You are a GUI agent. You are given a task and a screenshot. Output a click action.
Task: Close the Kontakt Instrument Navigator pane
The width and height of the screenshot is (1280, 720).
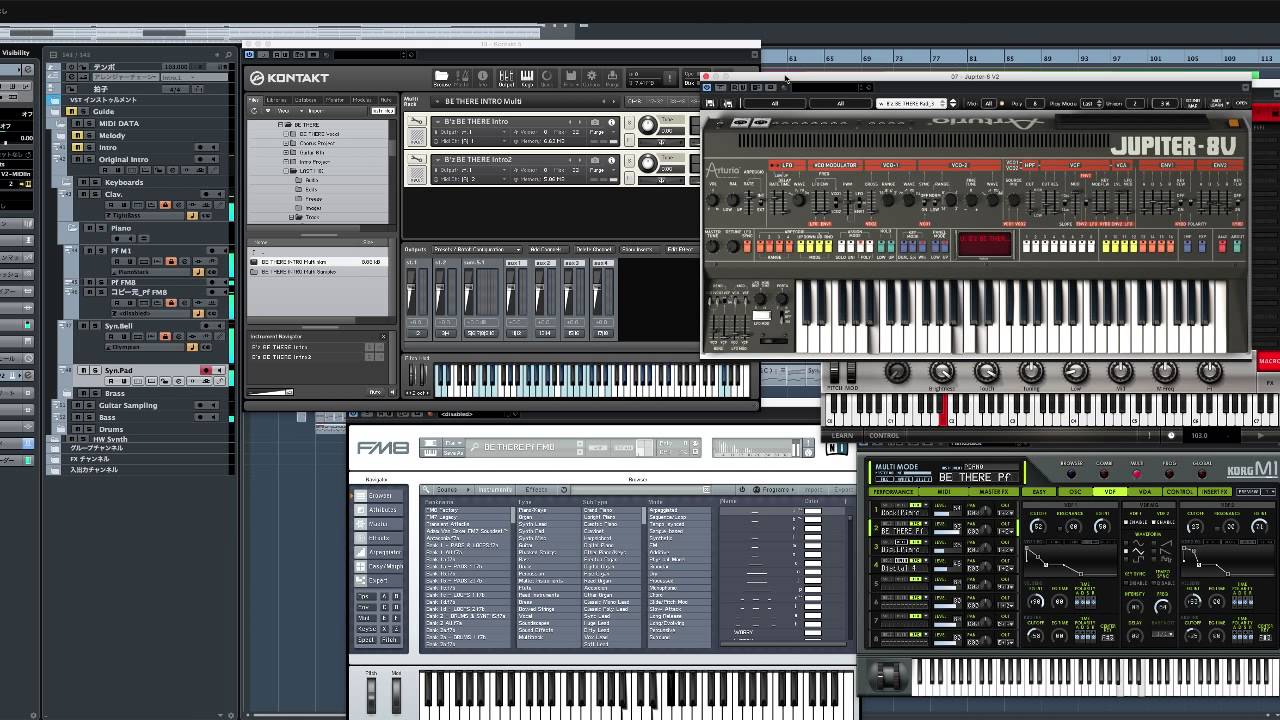point(383,336)
